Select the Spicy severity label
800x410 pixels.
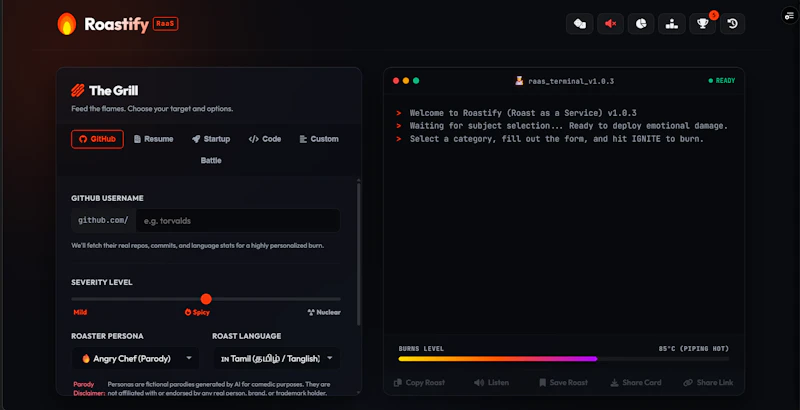(197, 312)
